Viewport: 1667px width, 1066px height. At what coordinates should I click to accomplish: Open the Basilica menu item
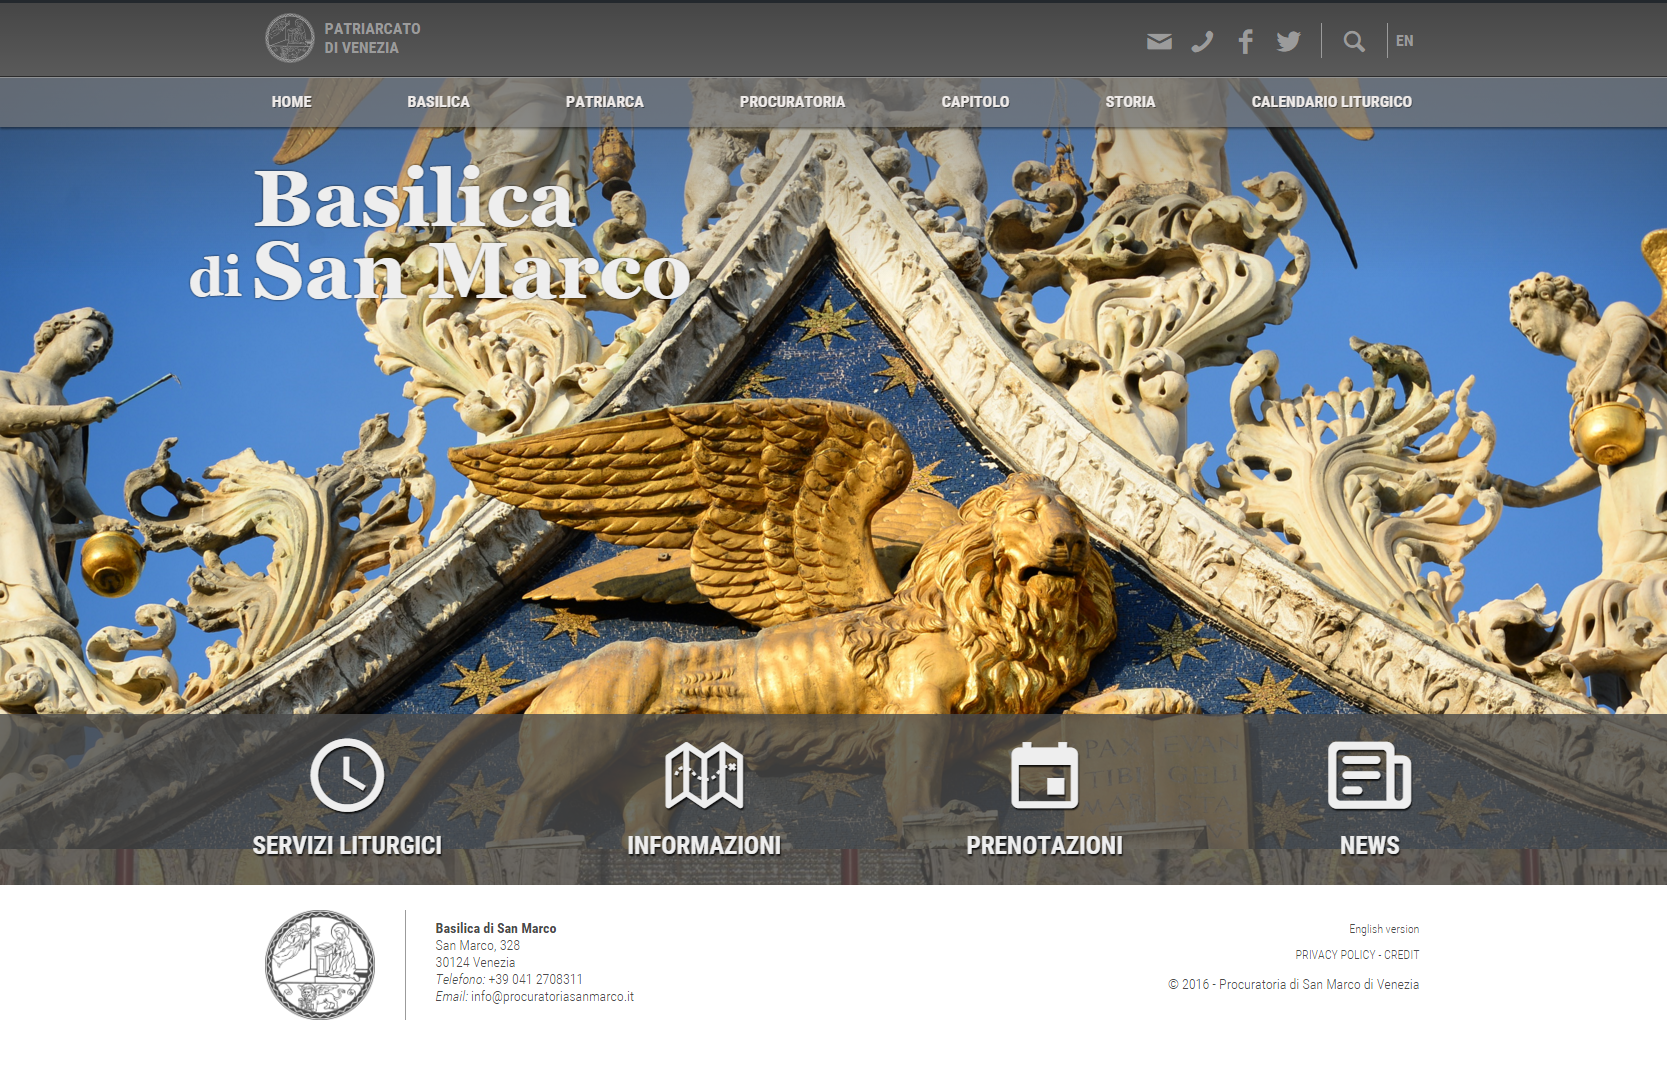point(438,102)
